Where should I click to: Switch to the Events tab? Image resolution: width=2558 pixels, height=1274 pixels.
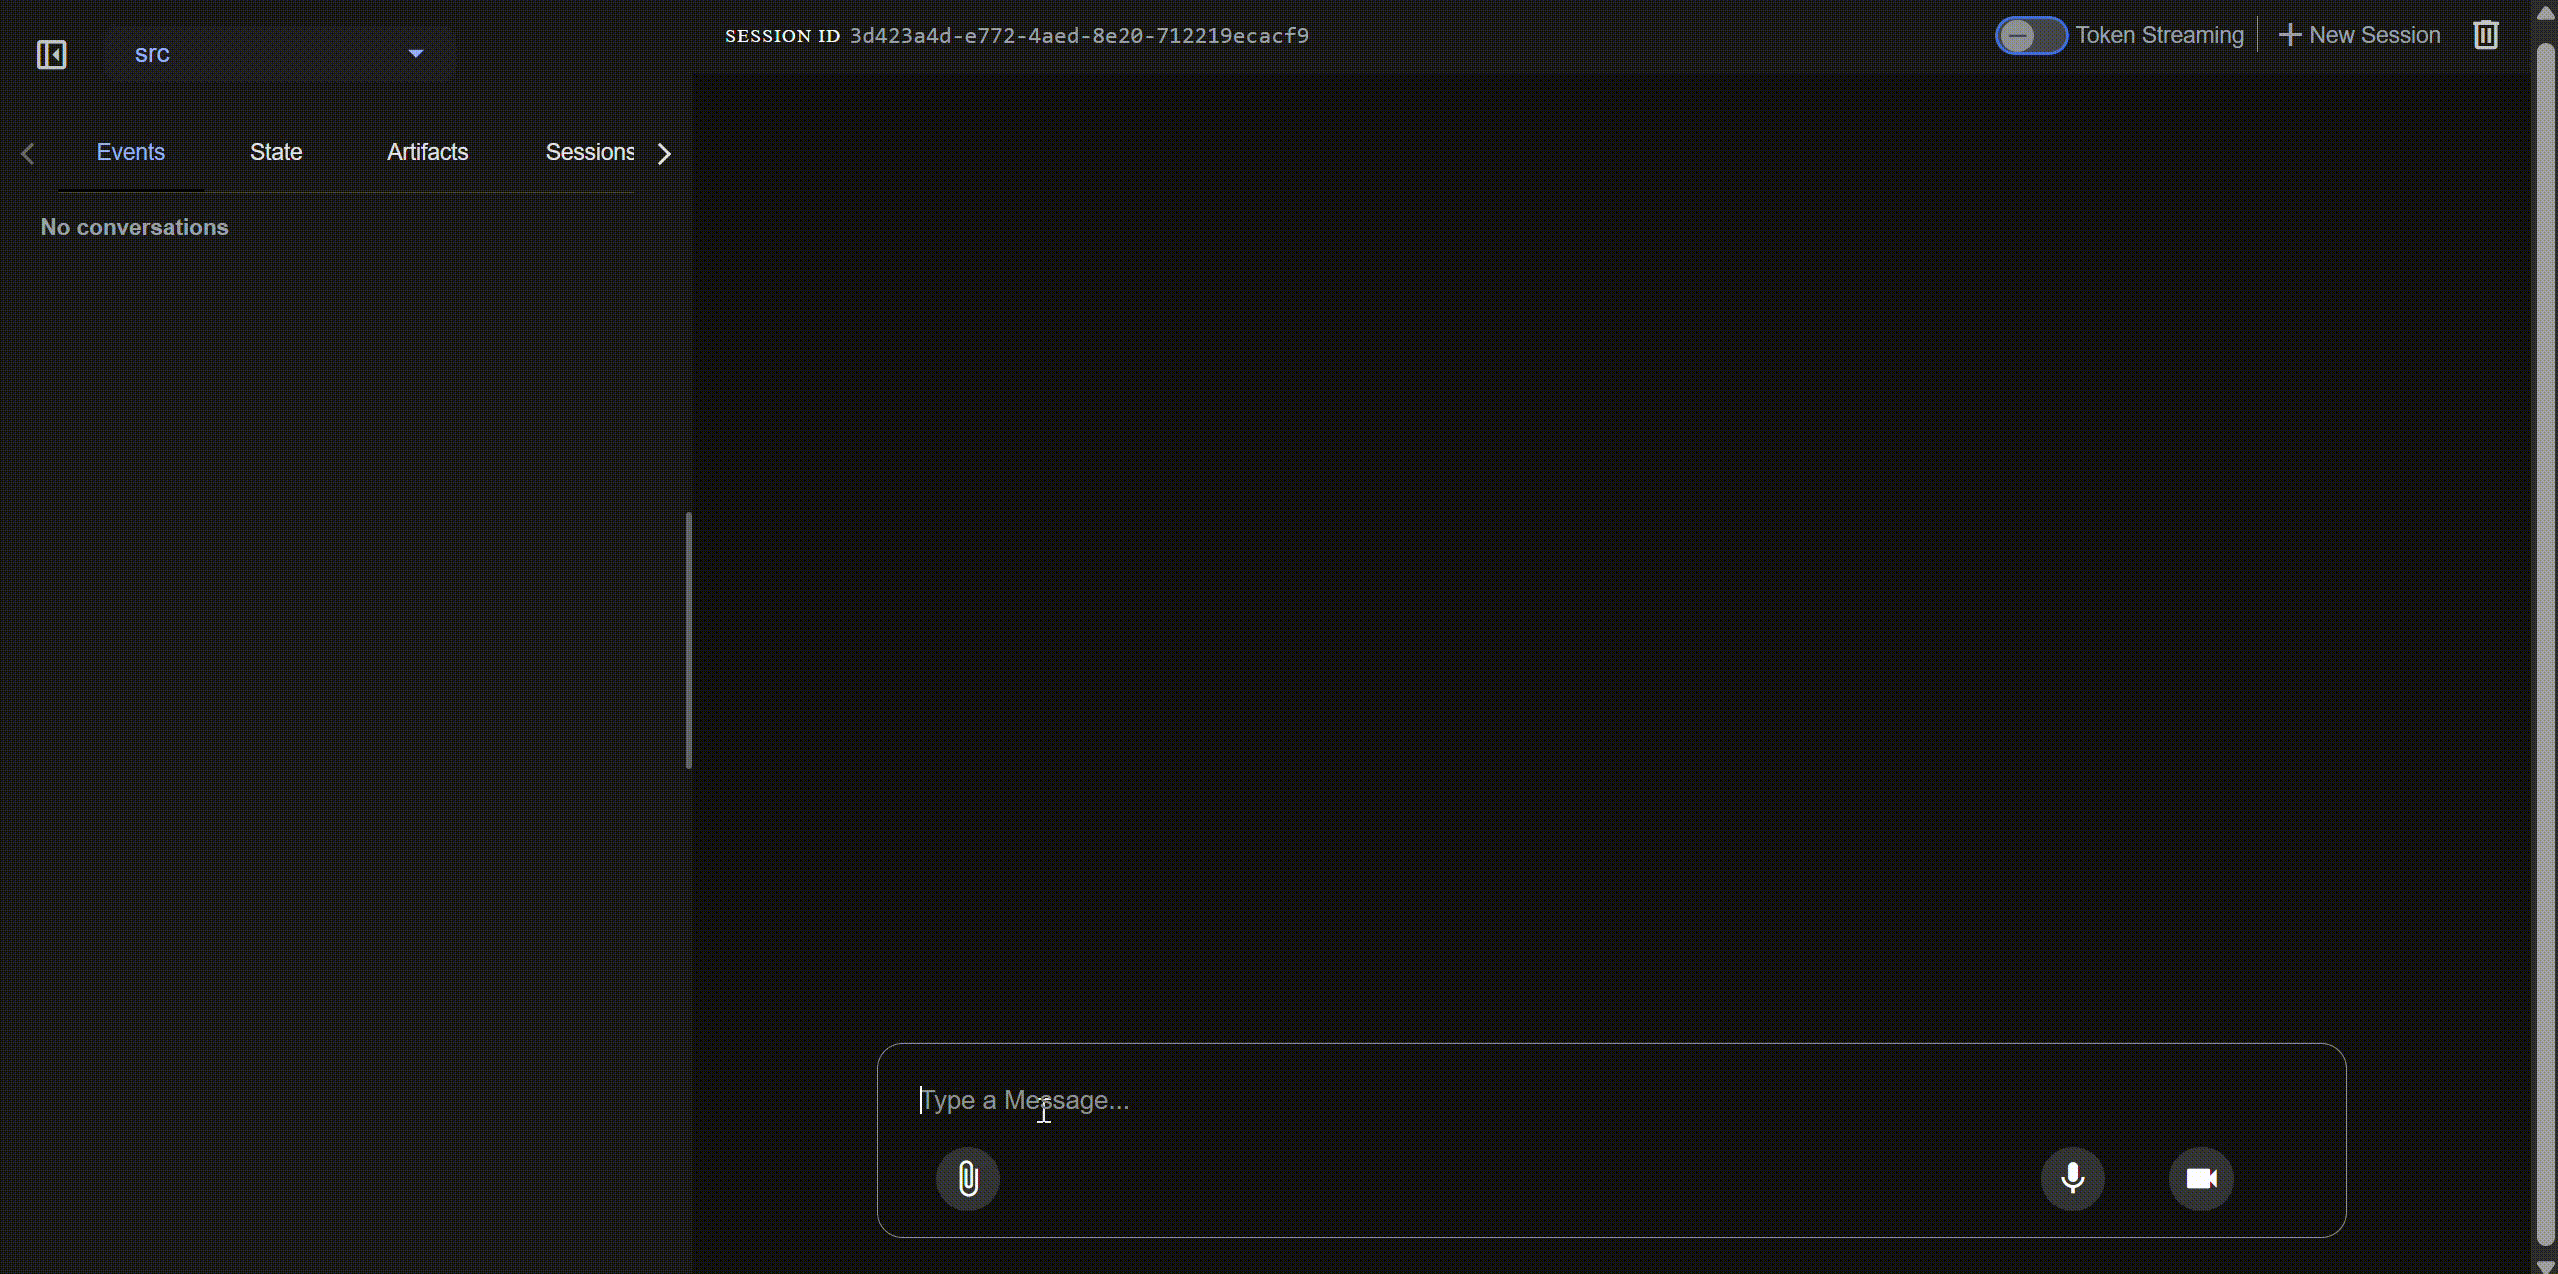(x=130, y=152)
